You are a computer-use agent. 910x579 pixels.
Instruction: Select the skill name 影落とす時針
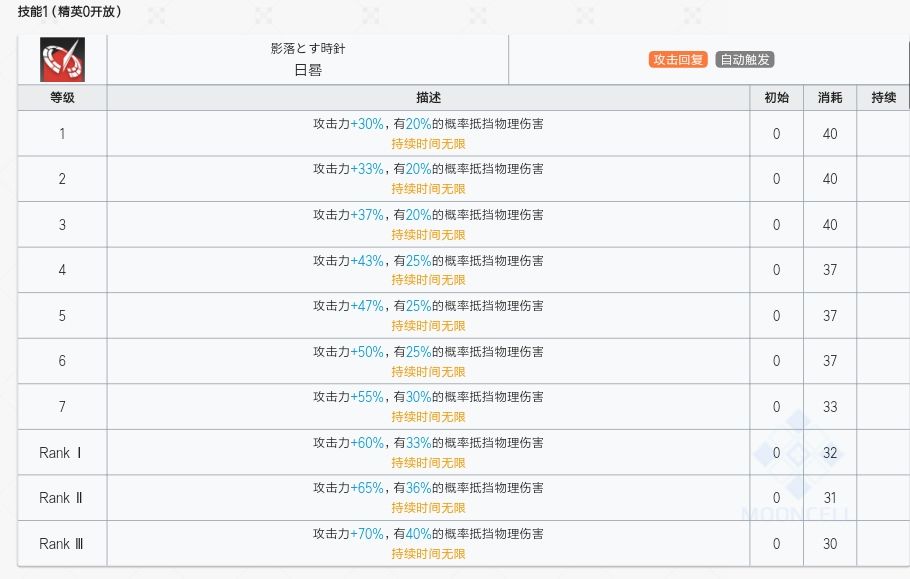(308, 49)
